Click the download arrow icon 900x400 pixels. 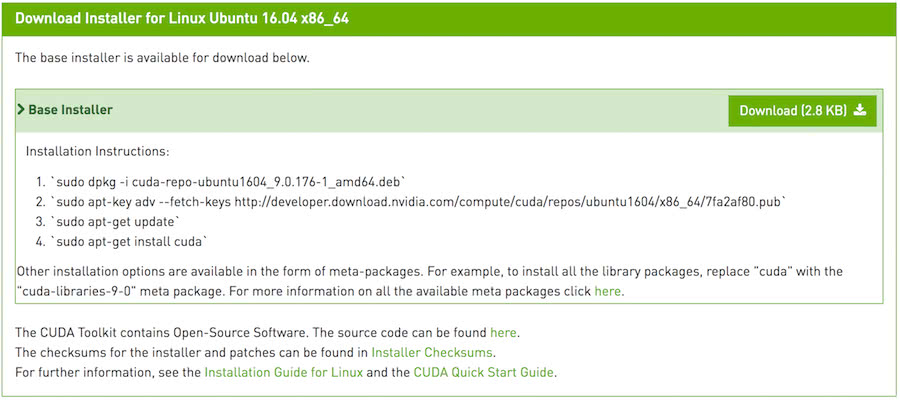pyautogui.click(x=860, y=110)
